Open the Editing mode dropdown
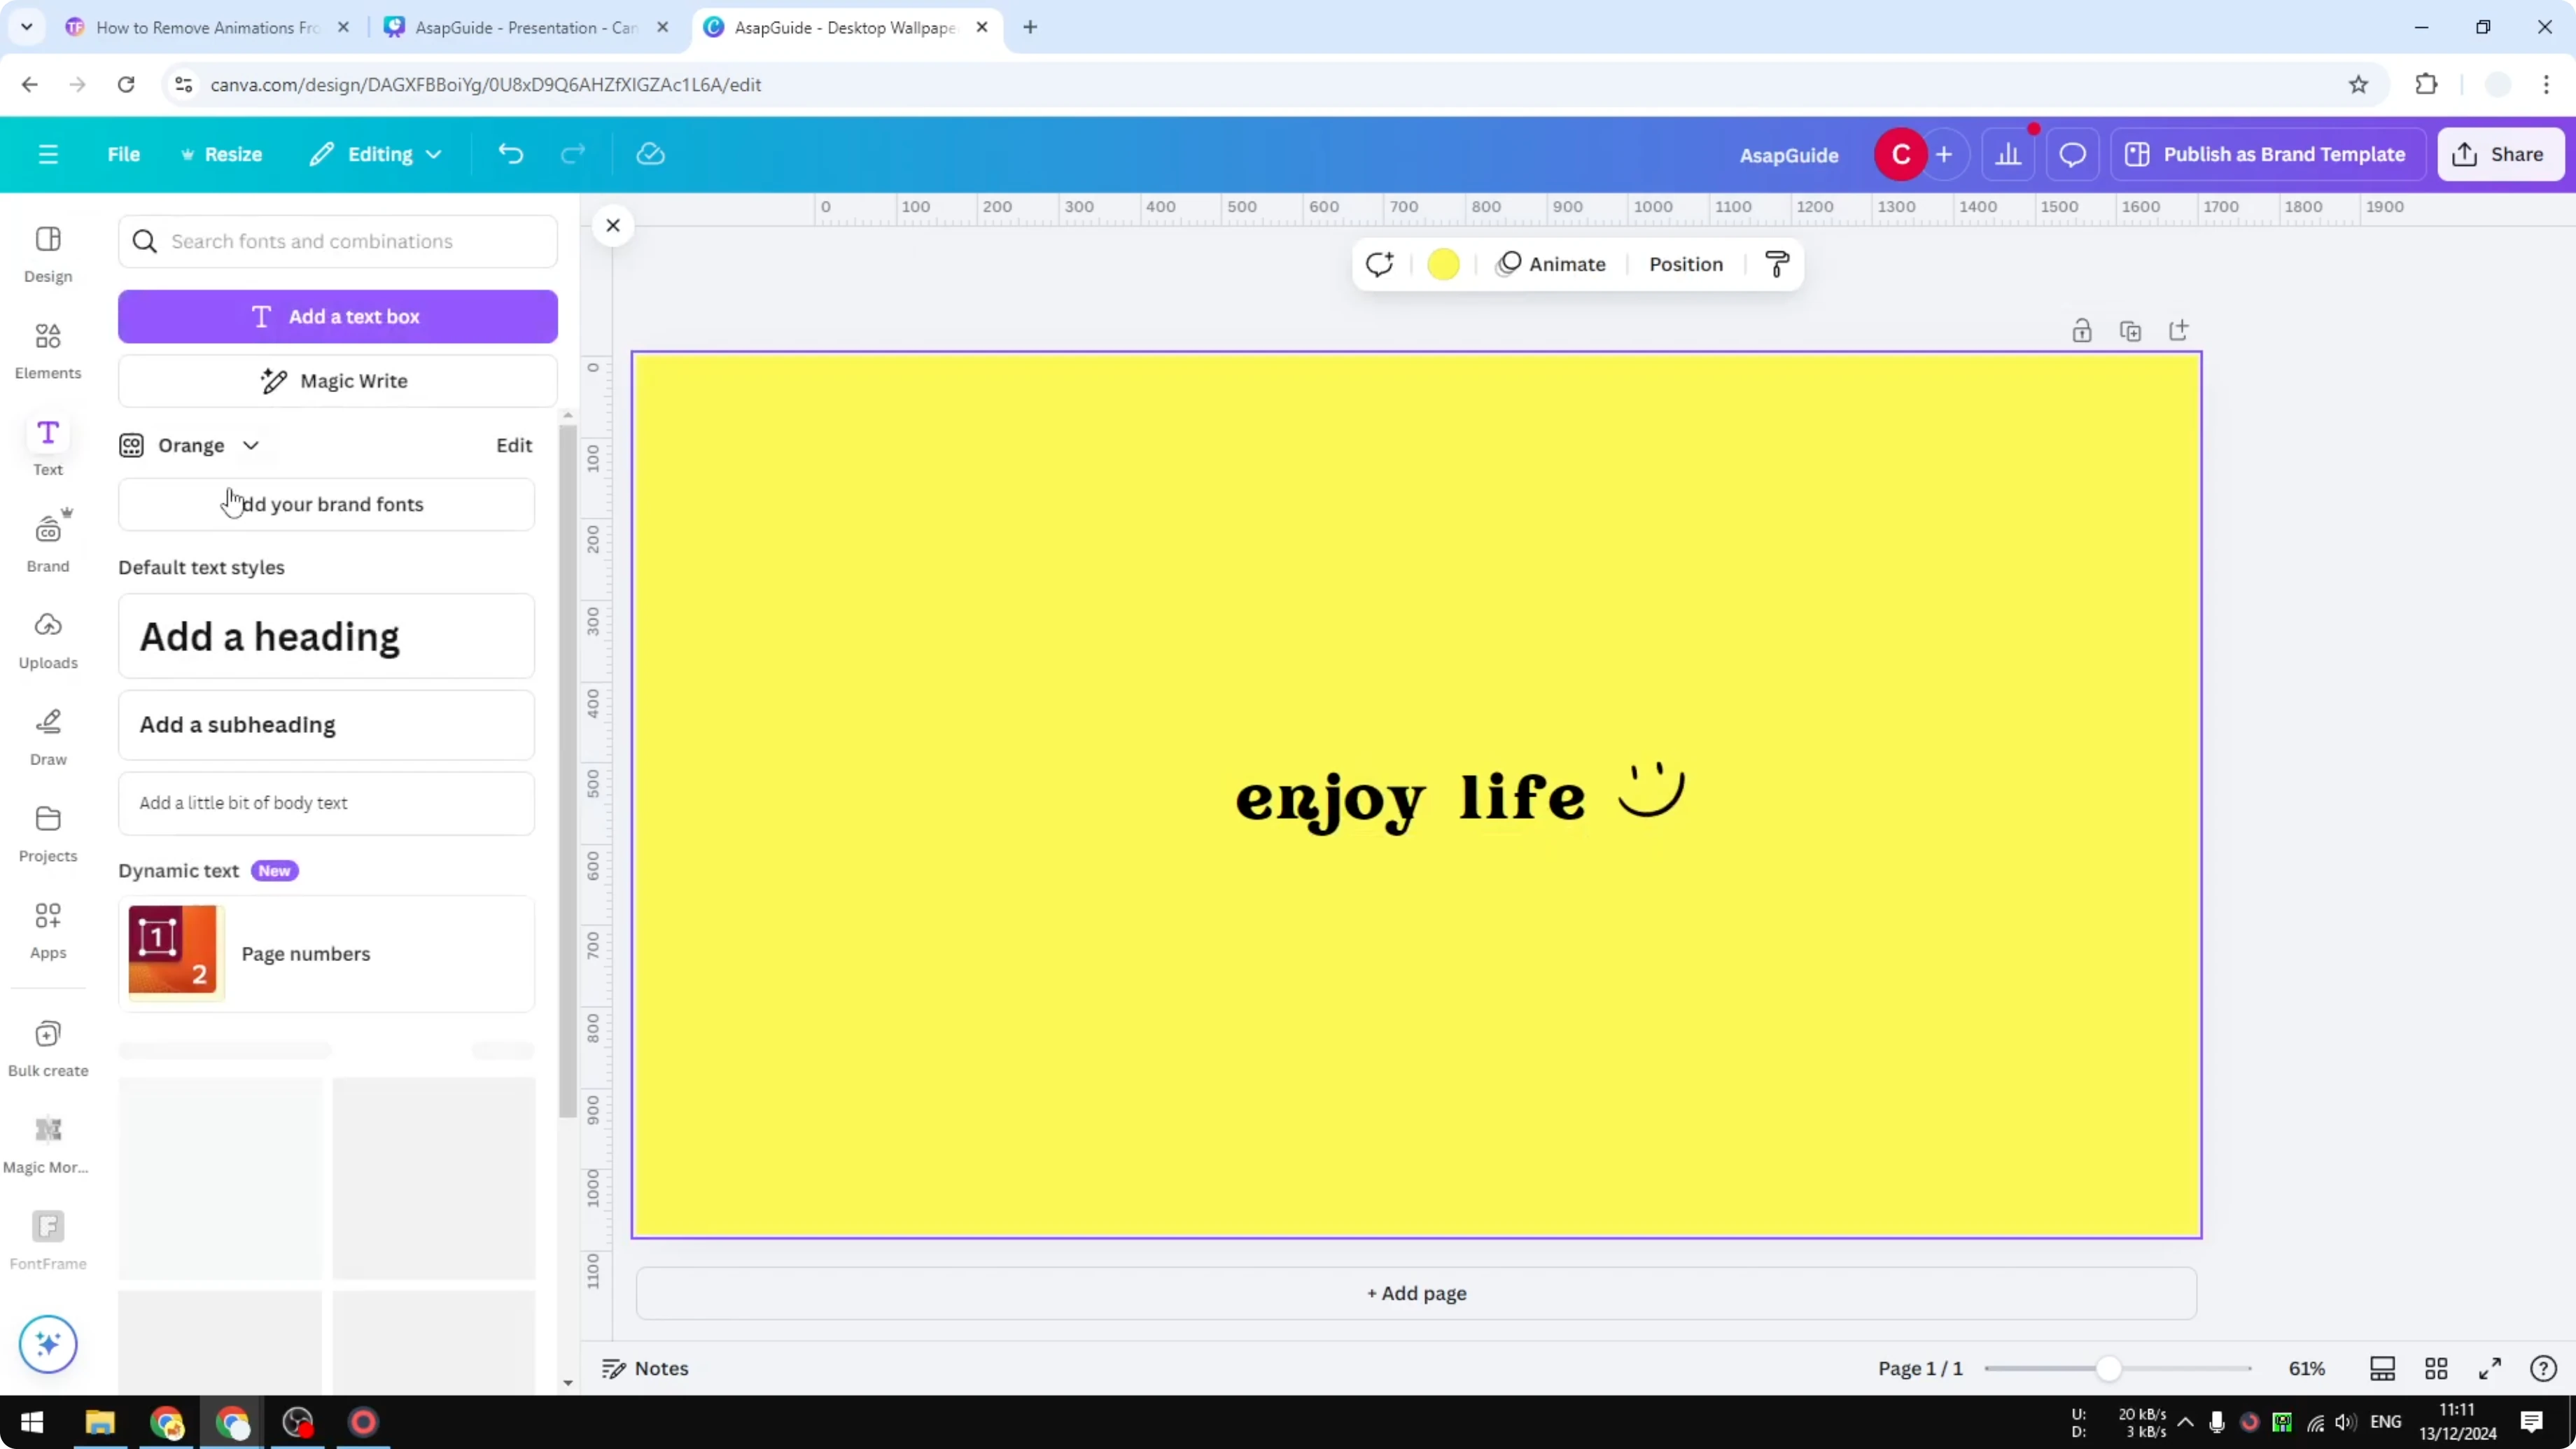The image size is (2576, 1449). (x=376, y=154)
